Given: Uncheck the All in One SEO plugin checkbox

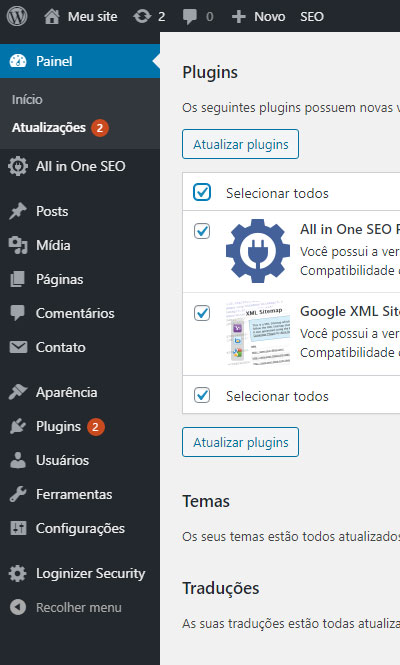Looking at the screenshot, I should pyautogui.click(x=202, y=231).
